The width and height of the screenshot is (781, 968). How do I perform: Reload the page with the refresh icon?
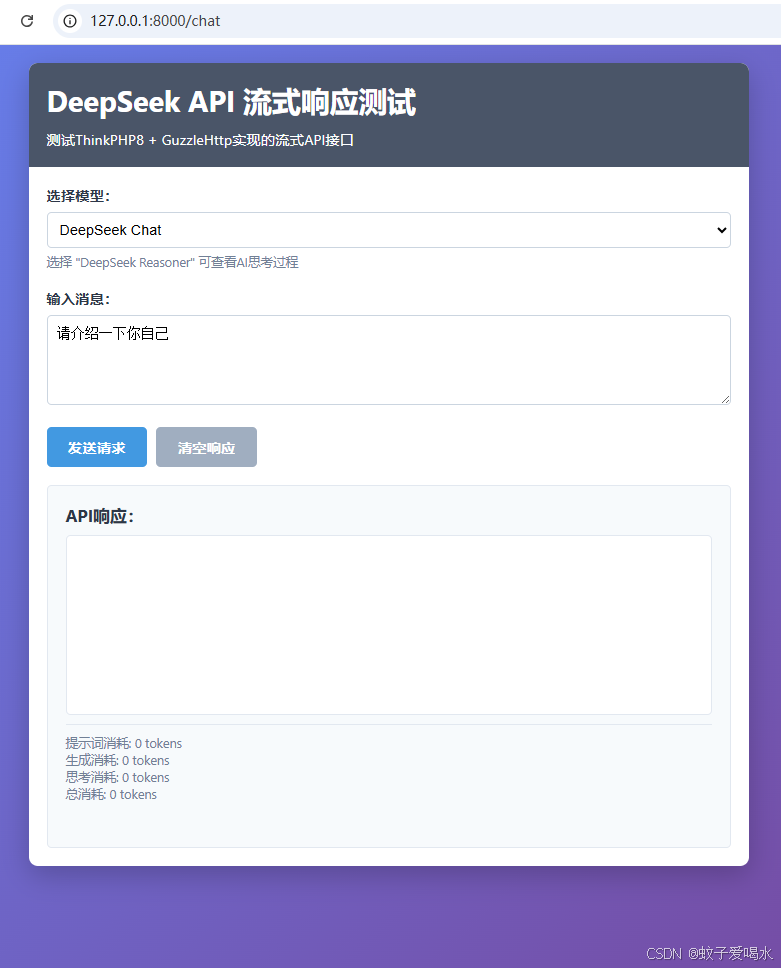point(27,21)
